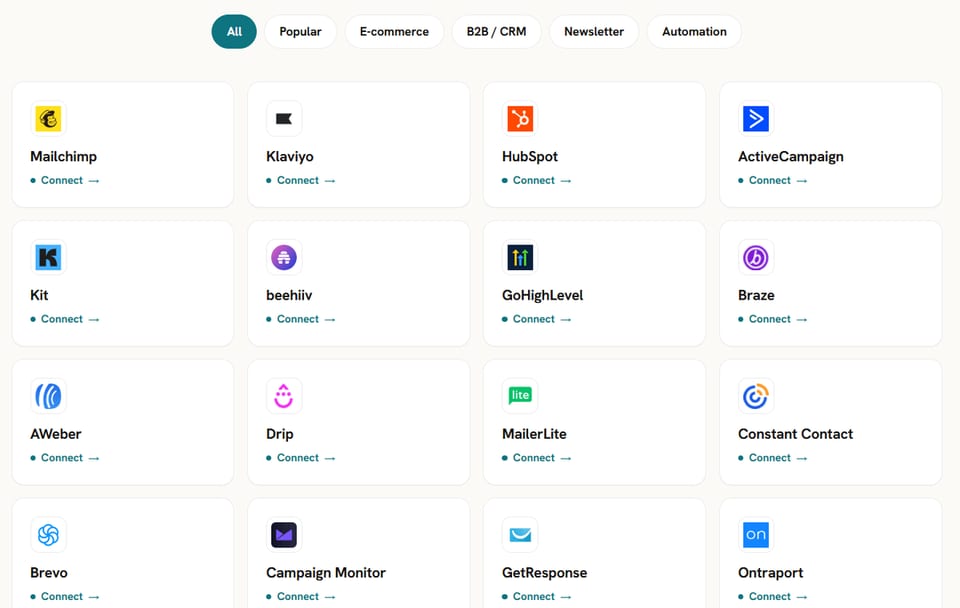Image resolution: width=960 pixels, height=608 pixels.
Task: Click the Ontraport card title
Action: coord(770,572)
